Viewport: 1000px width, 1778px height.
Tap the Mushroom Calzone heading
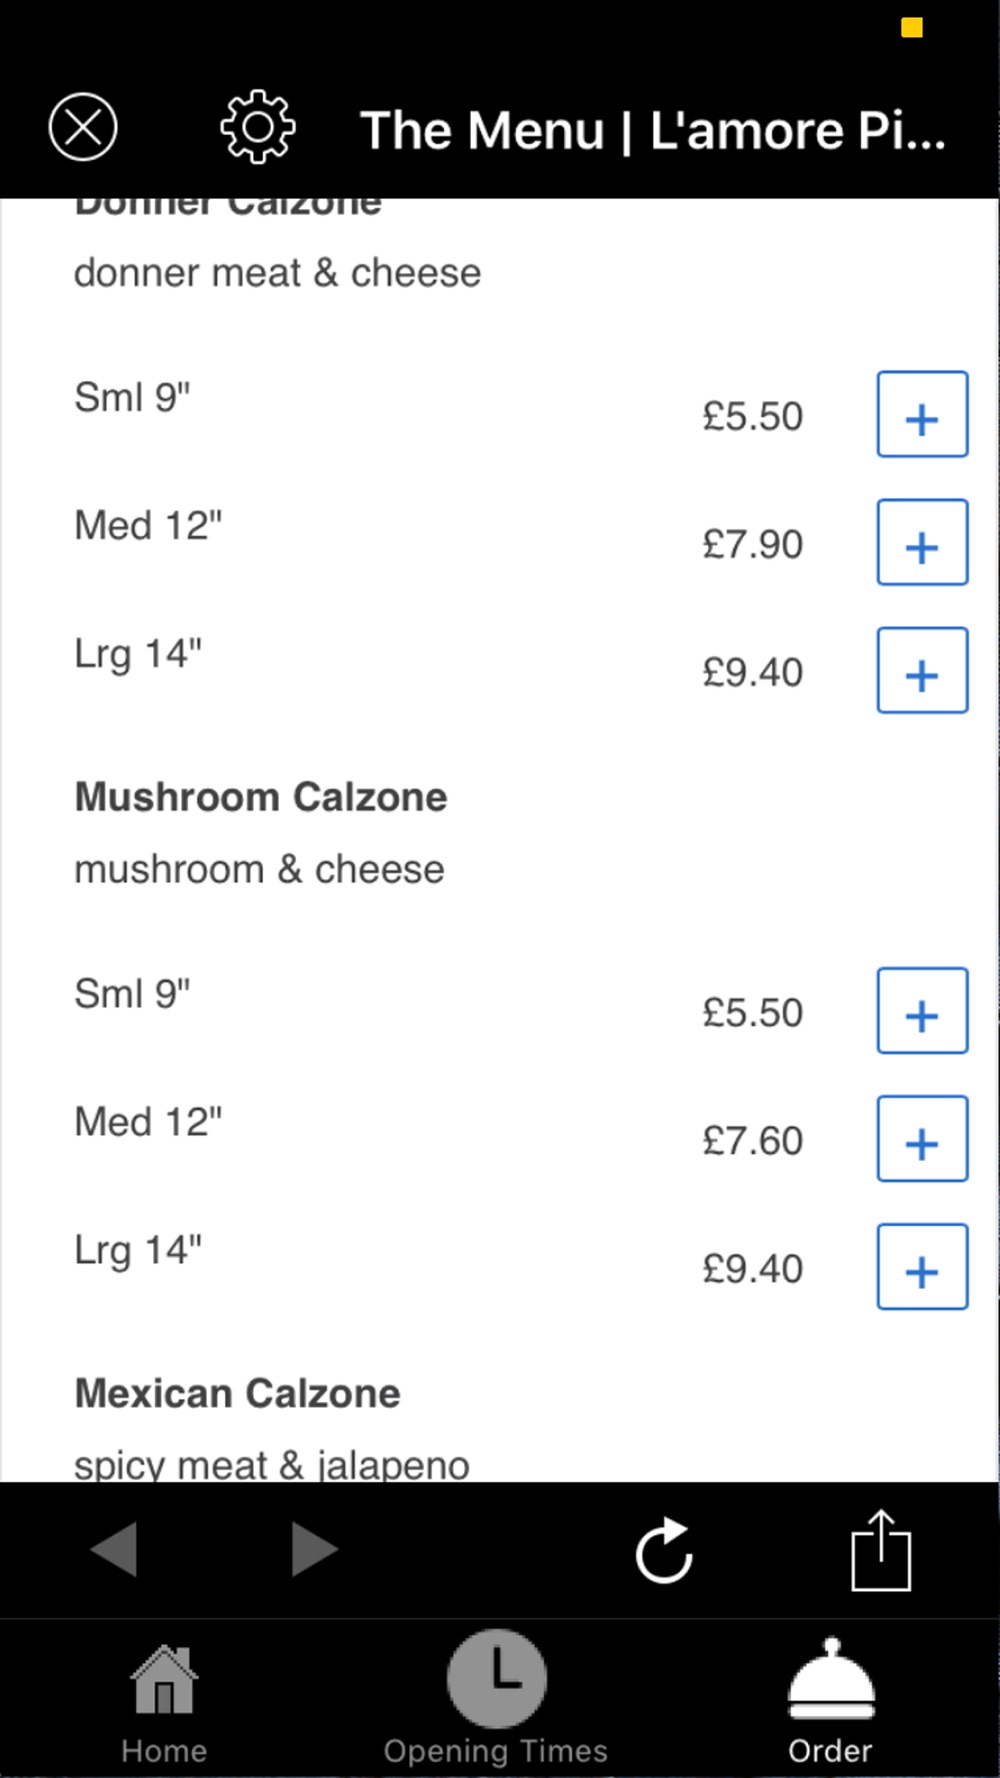(x=261, y=797)
